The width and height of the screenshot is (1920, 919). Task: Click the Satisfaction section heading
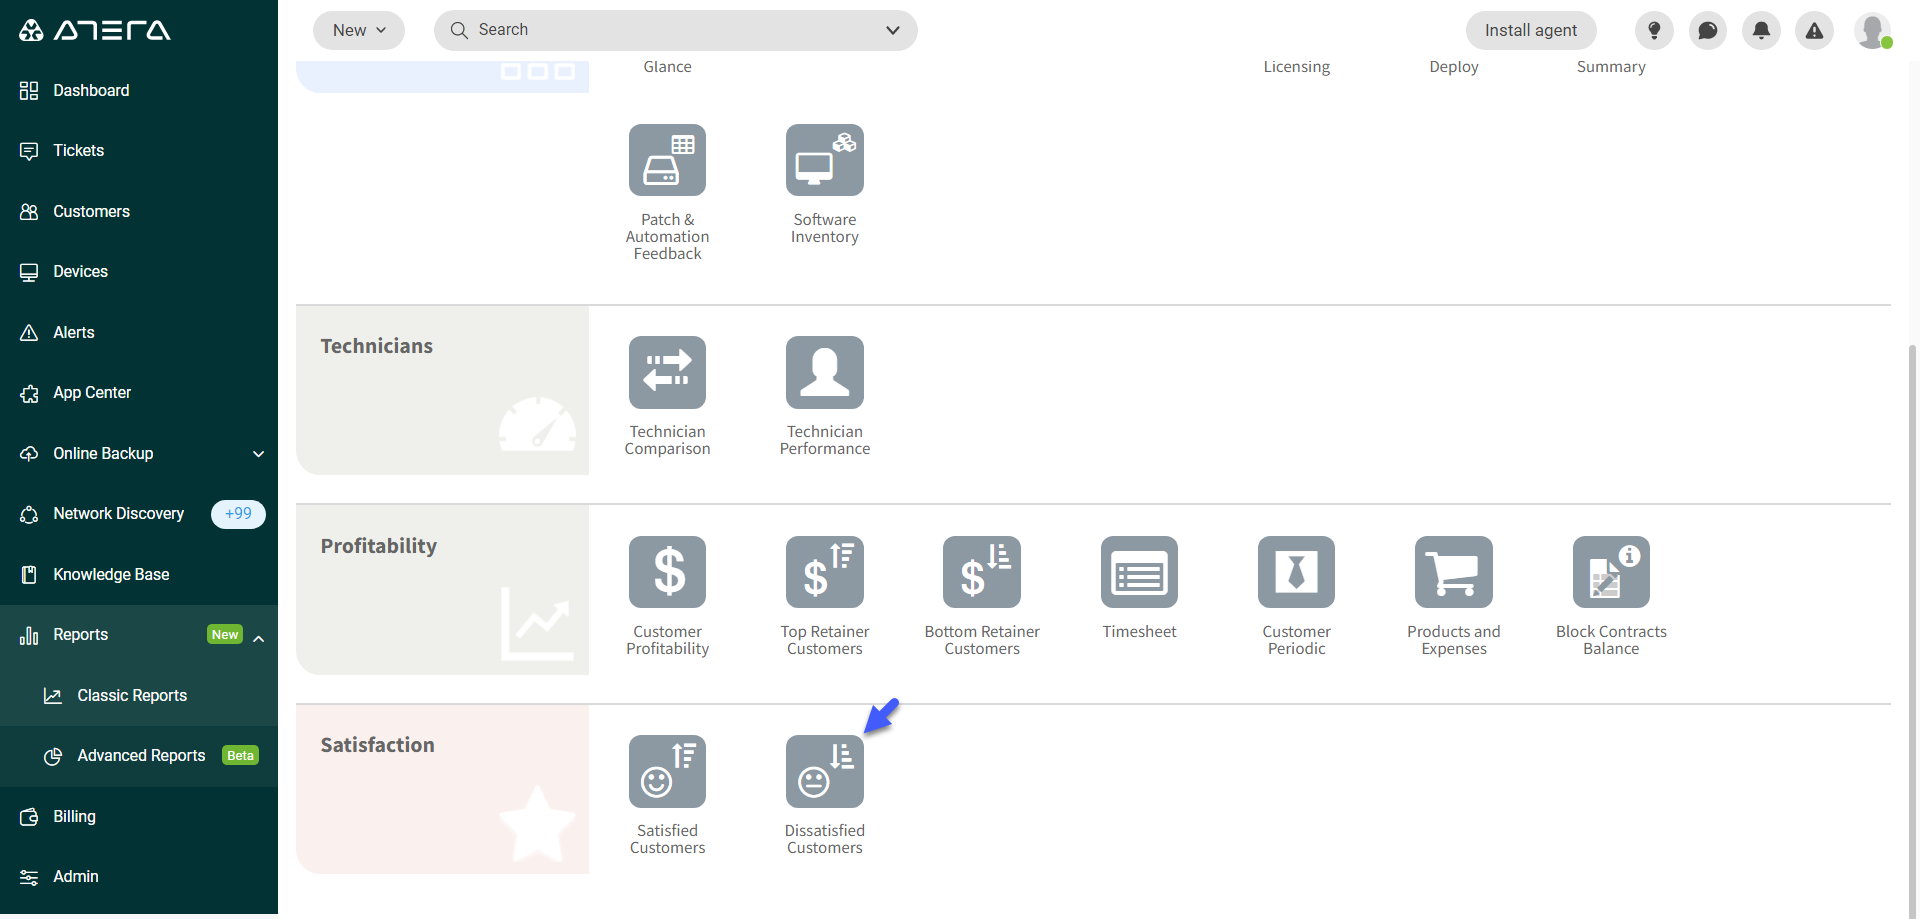pyautogui.click(x=378, y=745)
